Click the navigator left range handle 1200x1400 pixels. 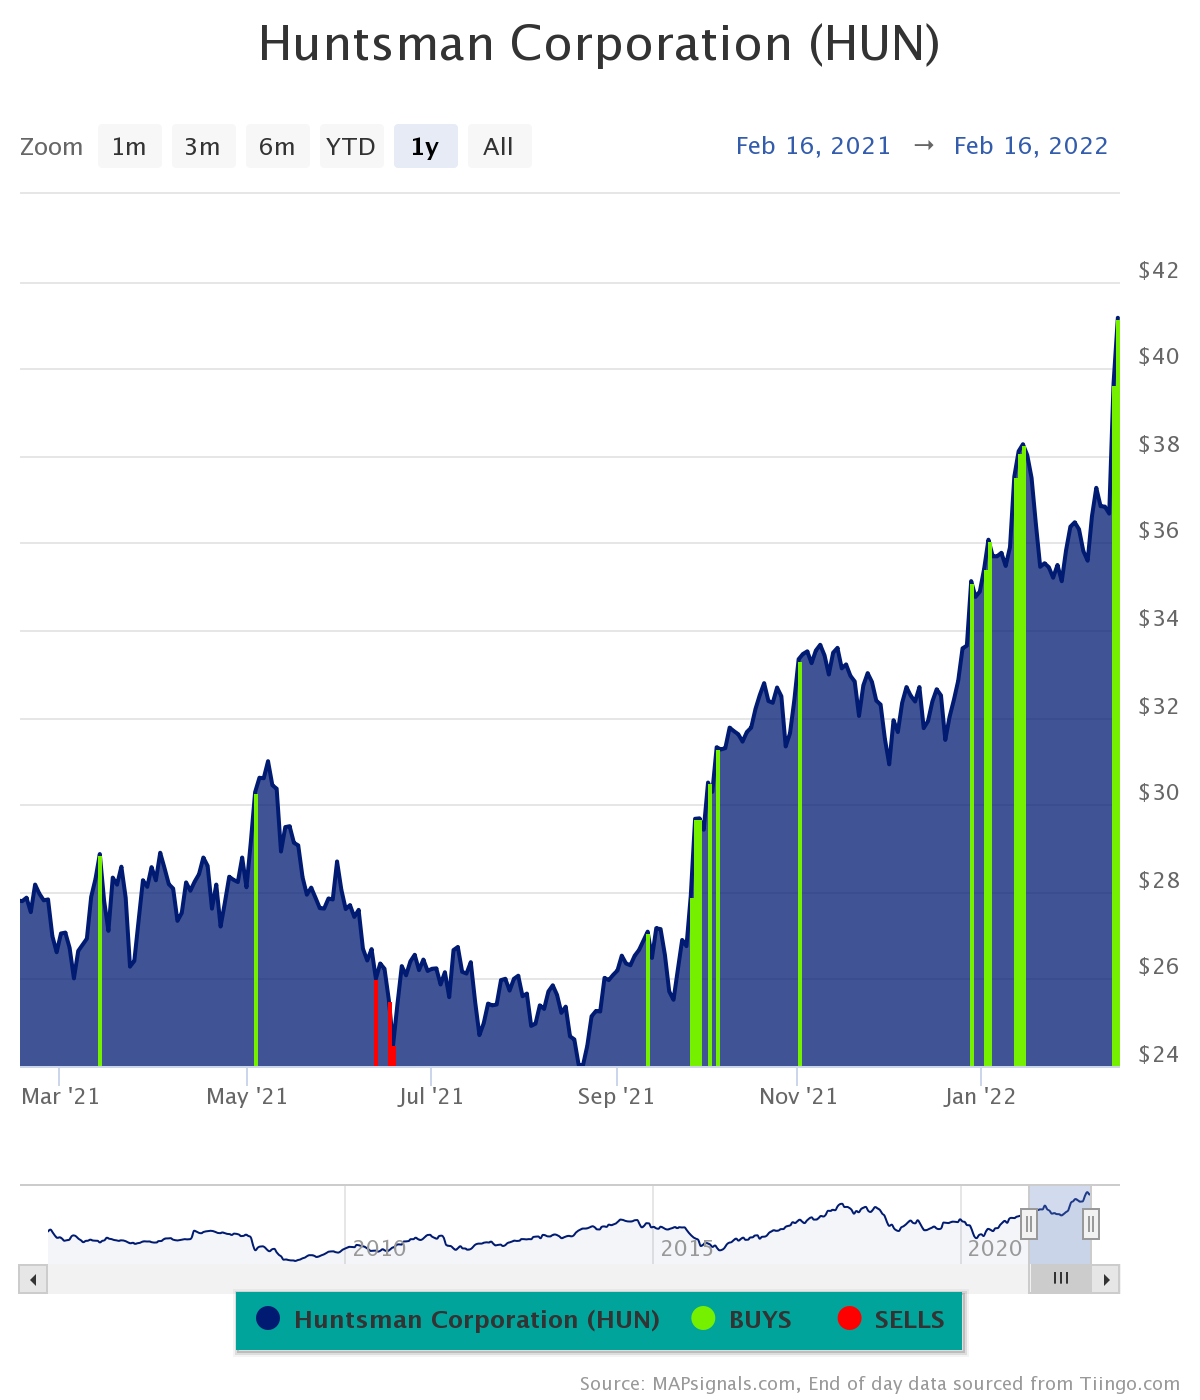(1029, 1223)
